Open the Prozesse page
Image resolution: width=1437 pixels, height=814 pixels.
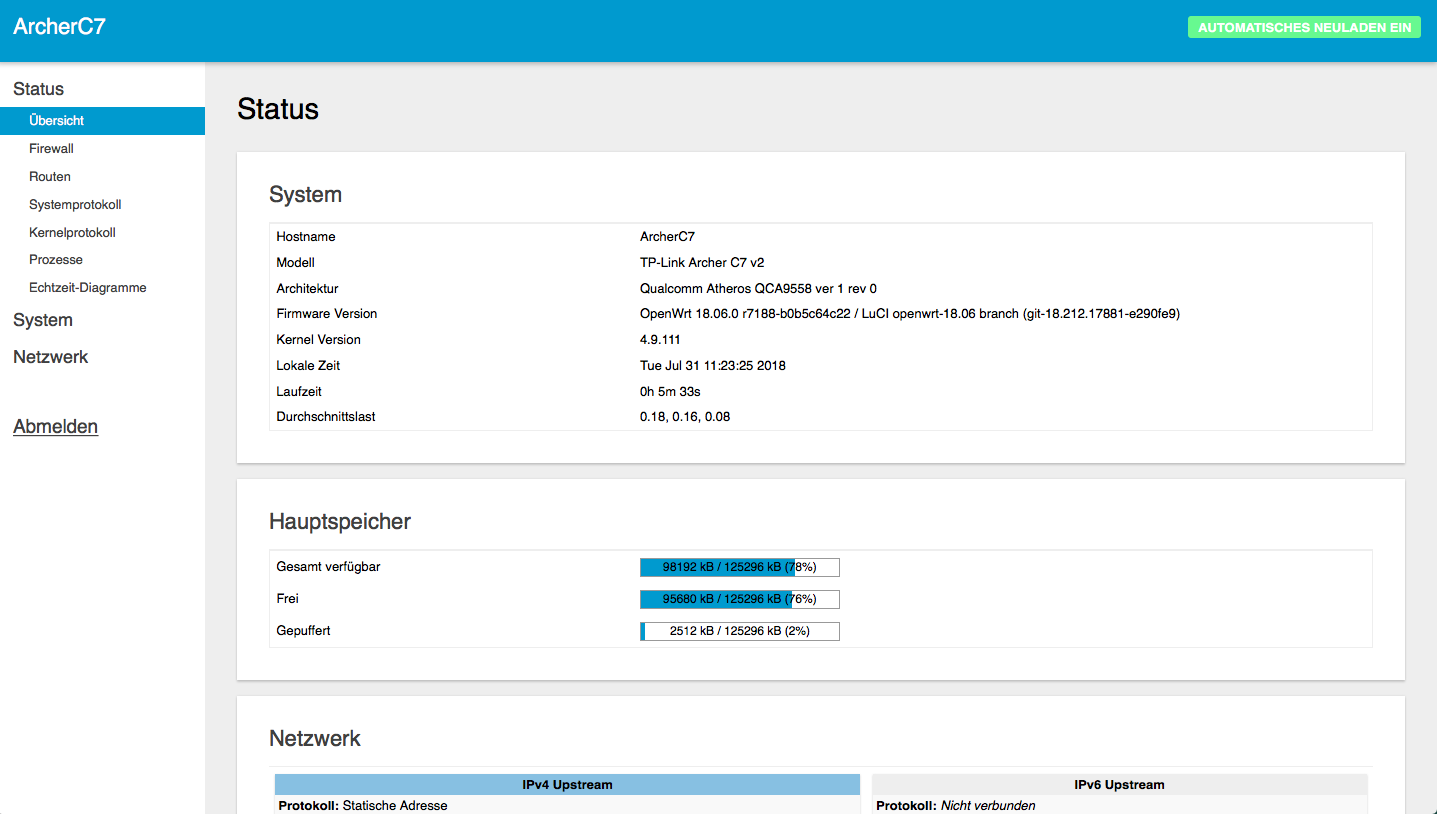tap(56, 260)
